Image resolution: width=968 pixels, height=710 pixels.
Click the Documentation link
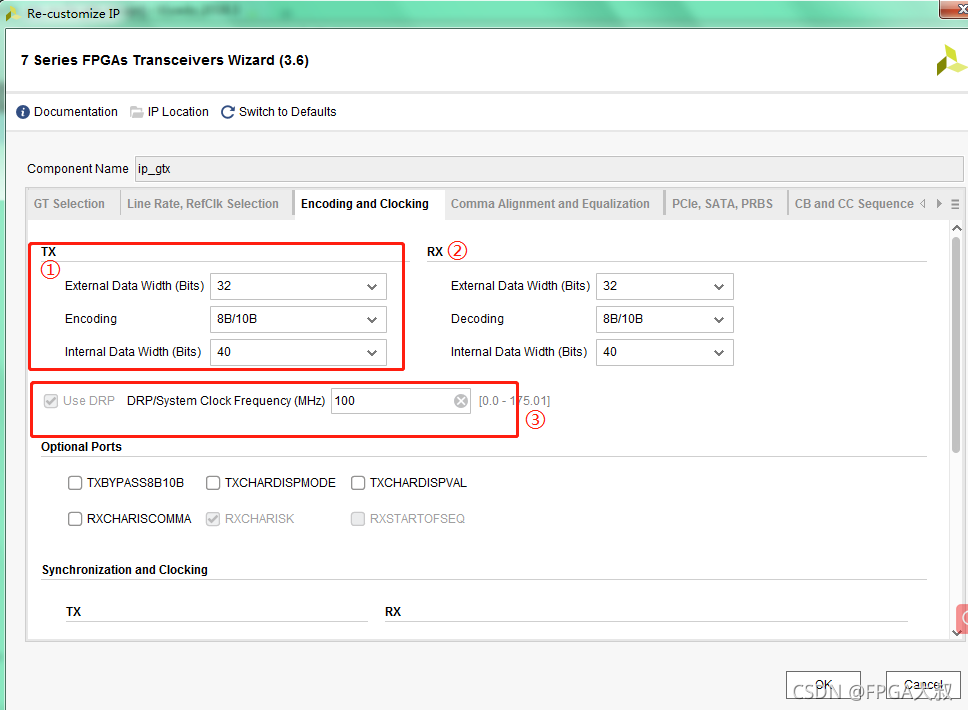(75, 112)
